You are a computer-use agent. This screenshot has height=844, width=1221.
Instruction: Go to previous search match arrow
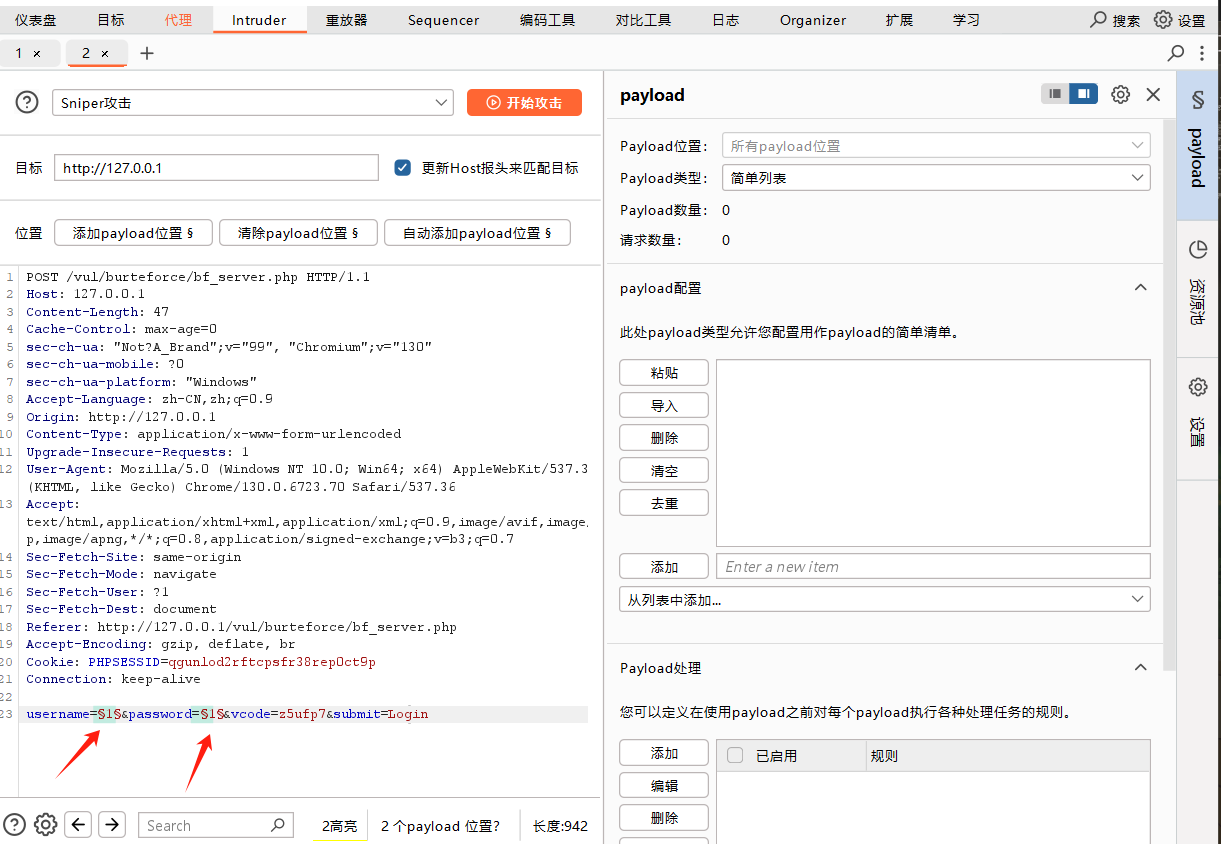[x=78, y=824]
